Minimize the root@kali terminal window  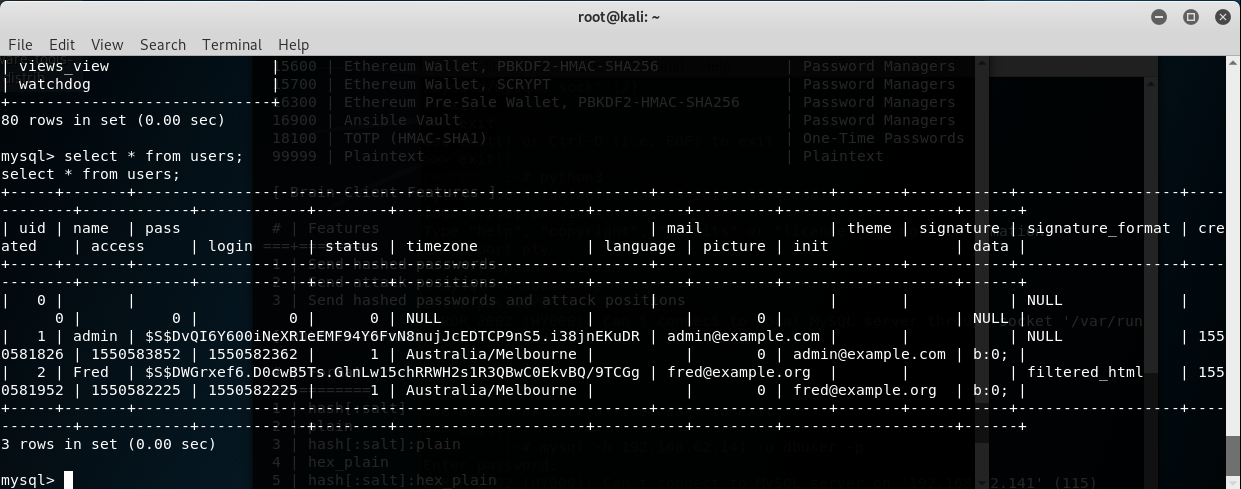1161,17
